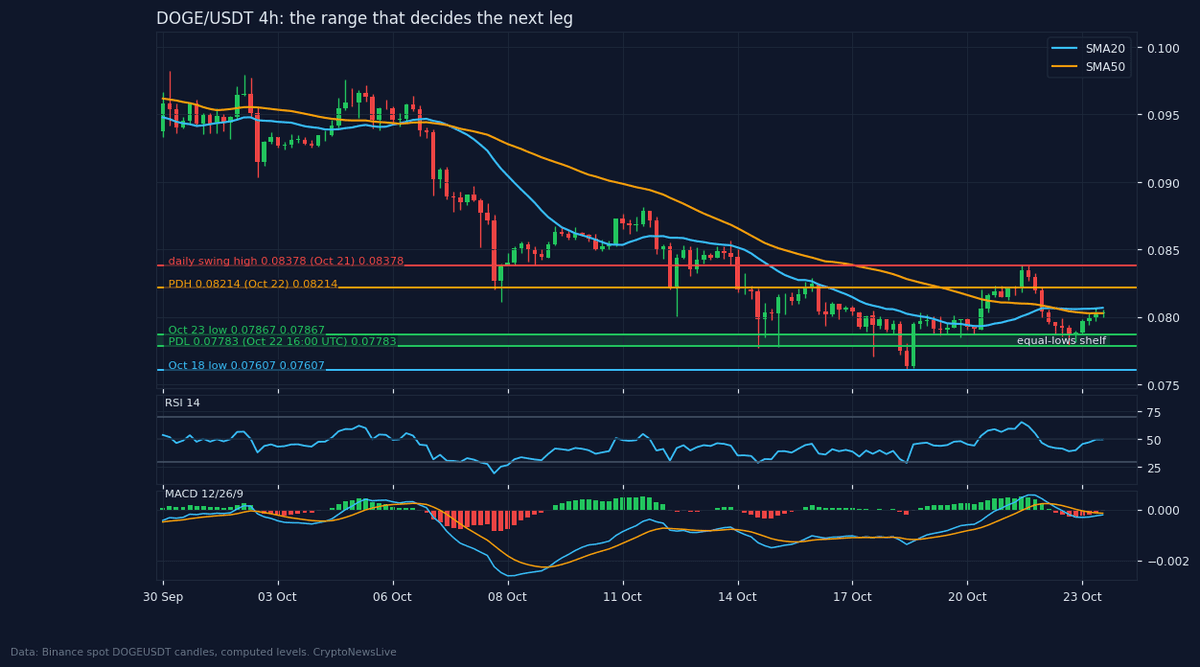Click the 06 Oct date label
Screen dimensions: 1200x667
(x=392, y=597)
